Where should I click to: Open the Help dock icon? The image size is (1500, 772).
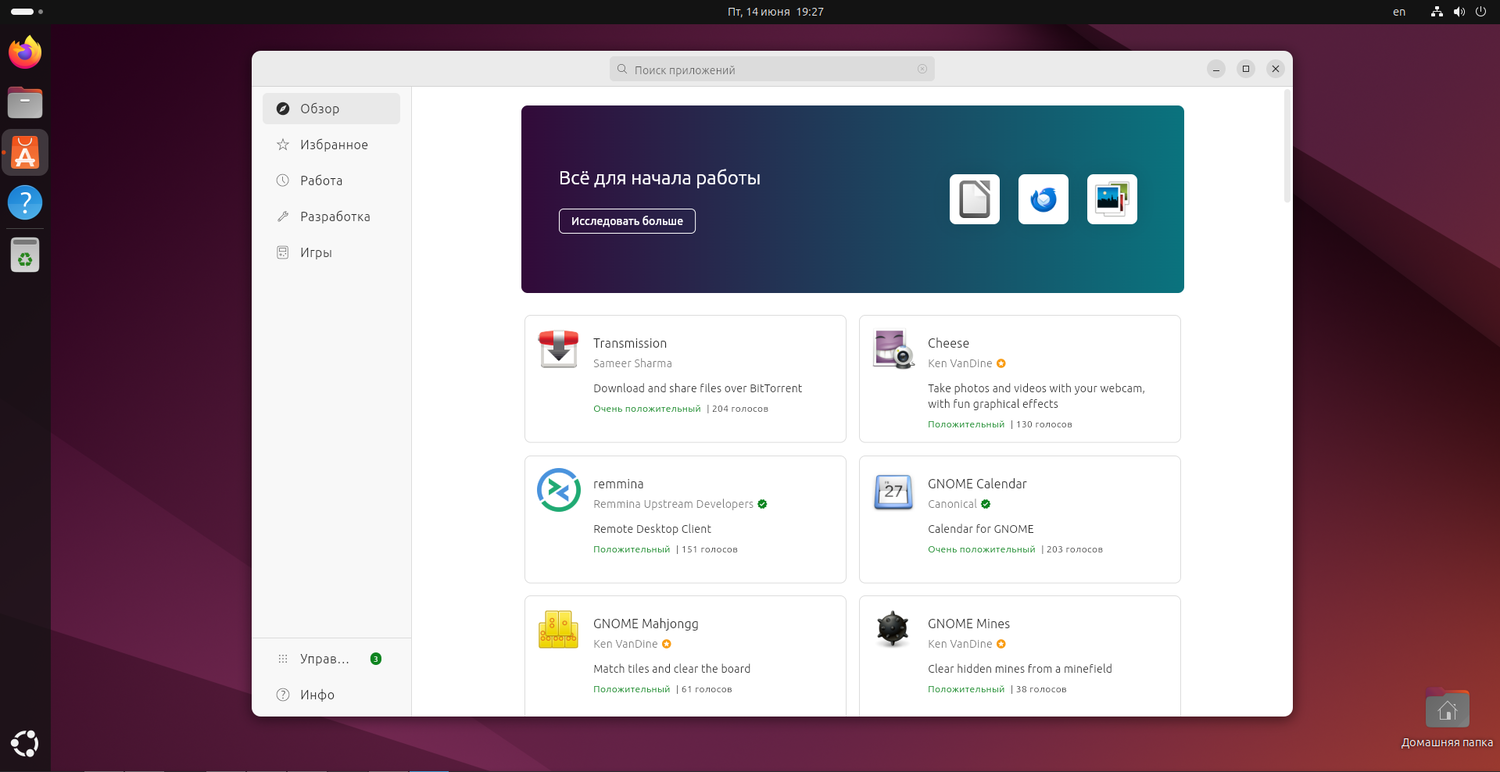point(25,203)
